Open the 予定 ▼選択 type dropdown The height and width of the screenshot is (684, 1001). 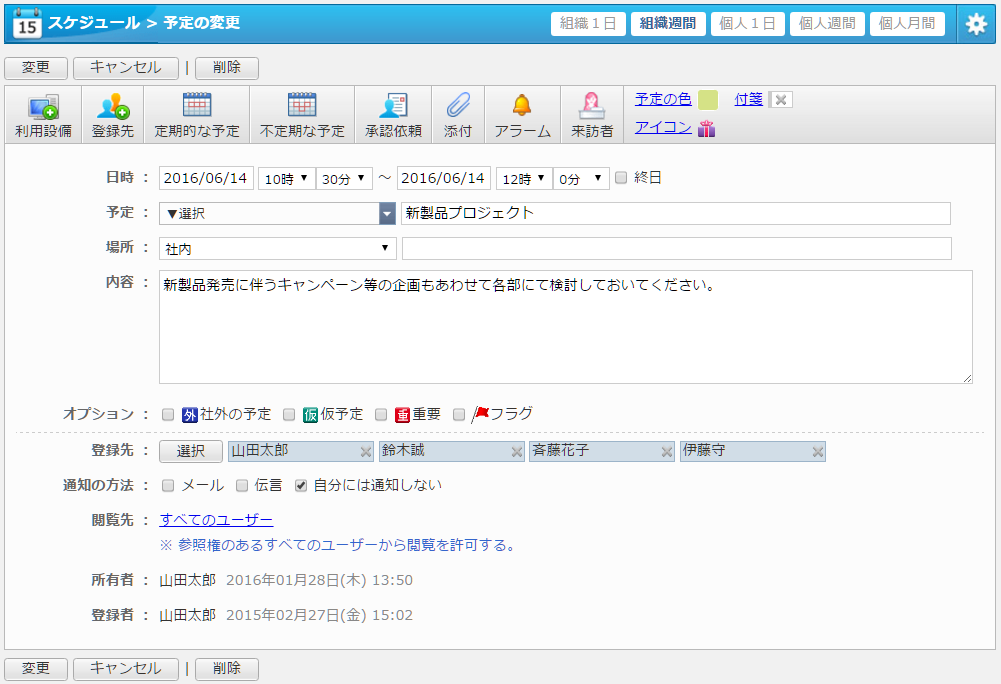click(x=277, y=213)
